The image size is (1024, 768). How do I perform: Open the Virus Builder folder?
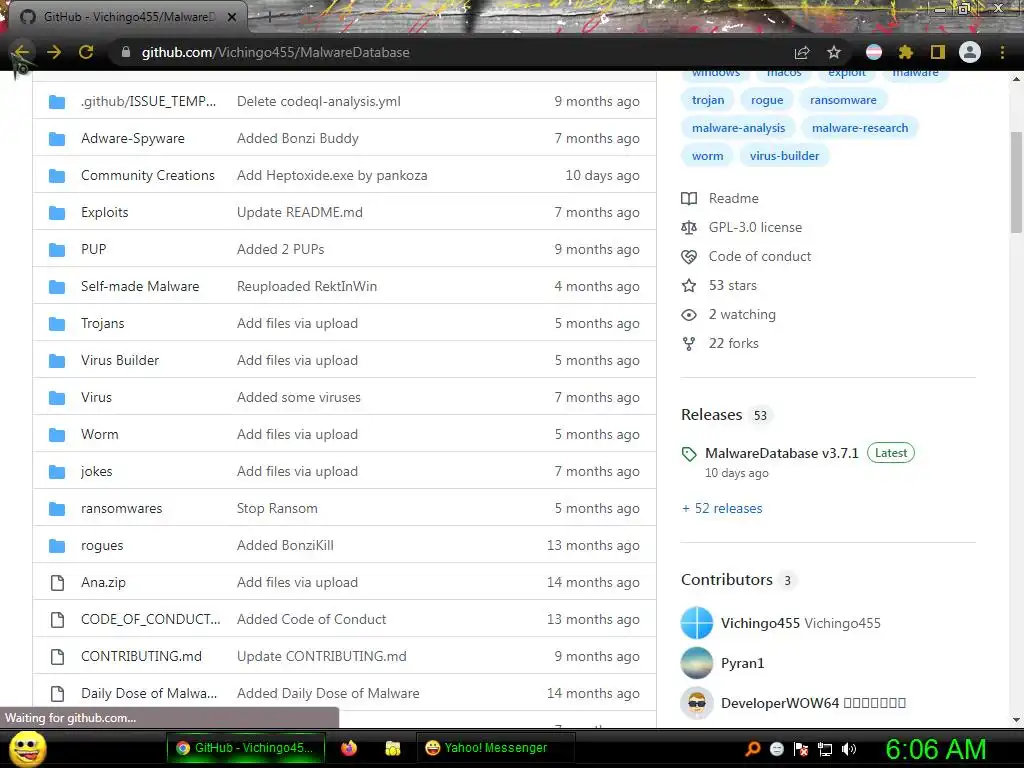(120, 360)
